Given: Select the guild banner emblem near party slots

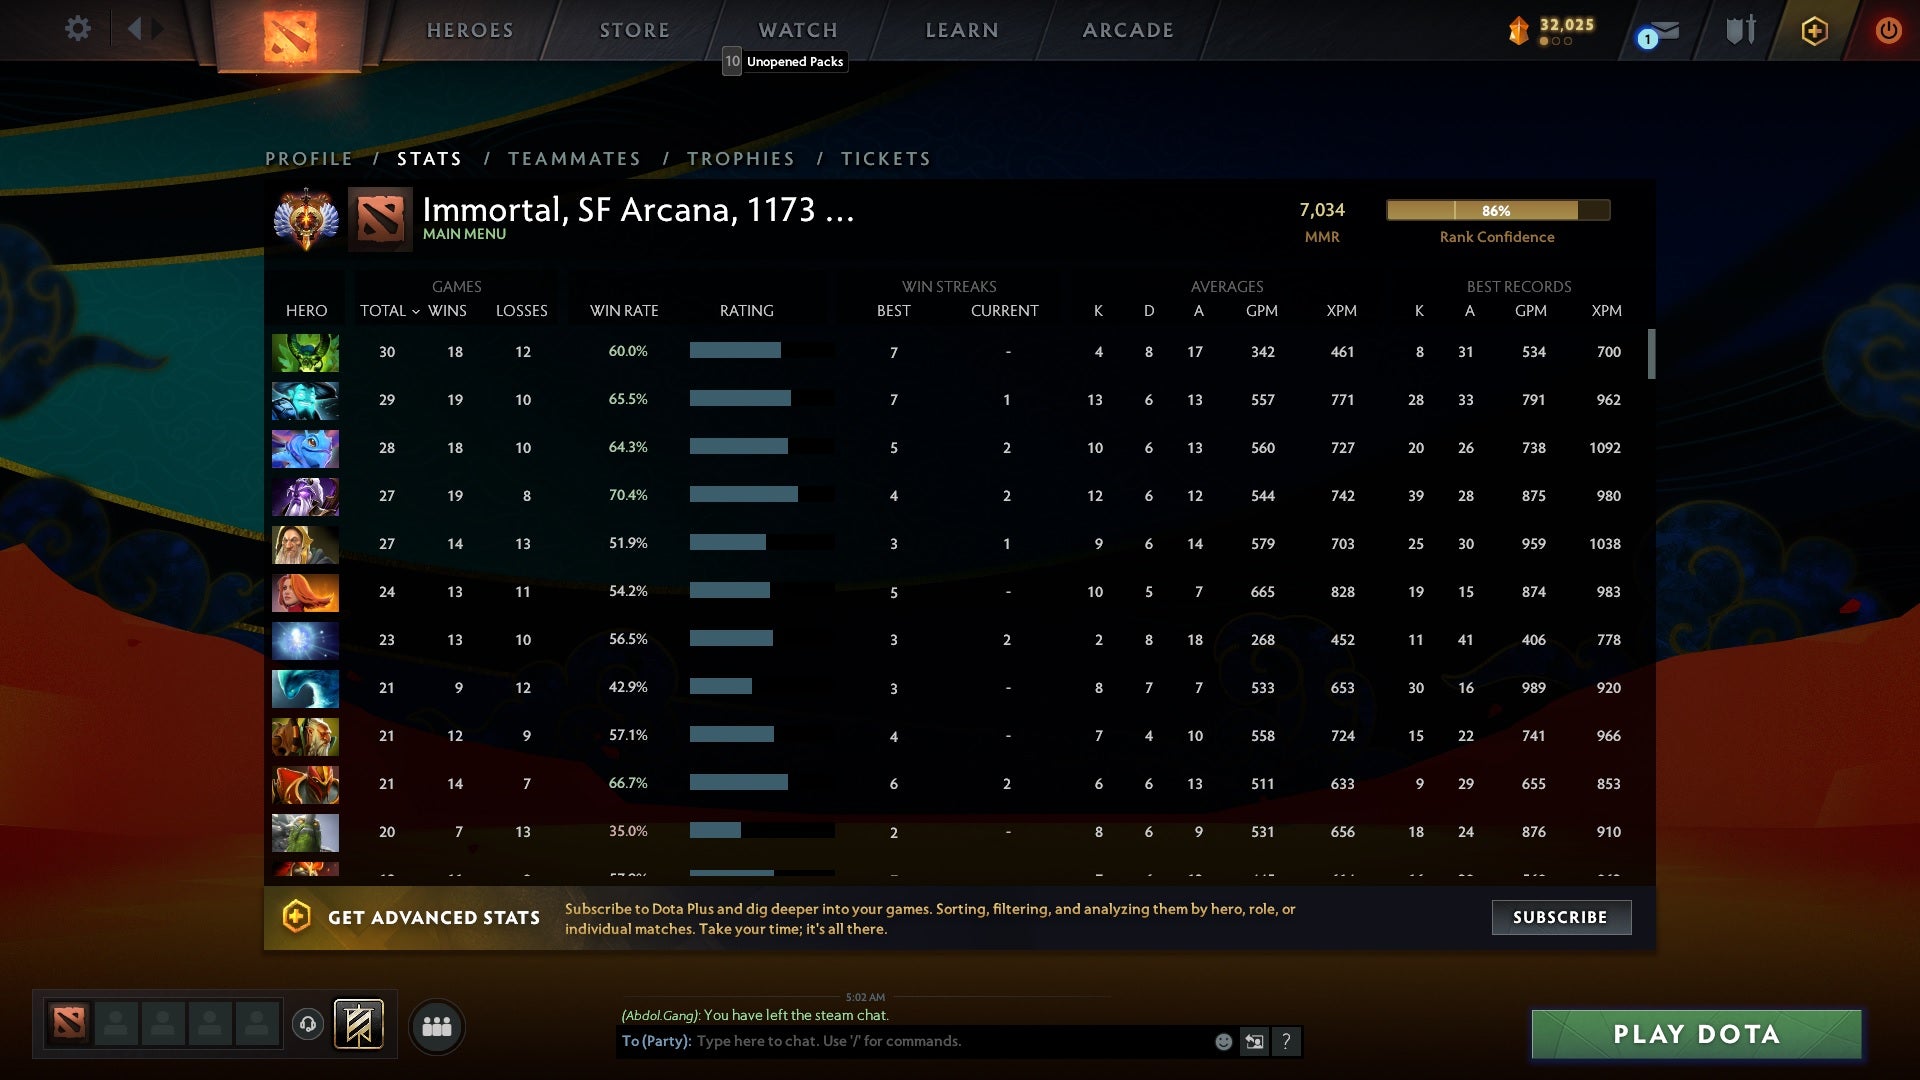Looking at the screenshot, I should [359, 1024].
